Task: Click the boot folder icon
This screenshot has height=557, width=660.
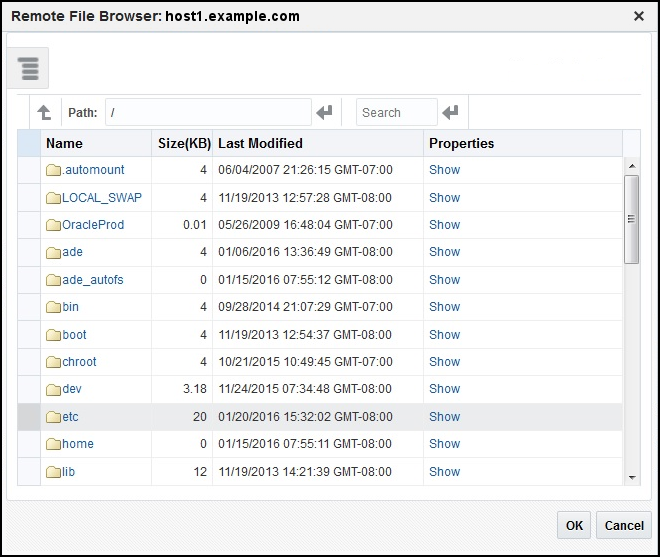Action: point(54,335)
